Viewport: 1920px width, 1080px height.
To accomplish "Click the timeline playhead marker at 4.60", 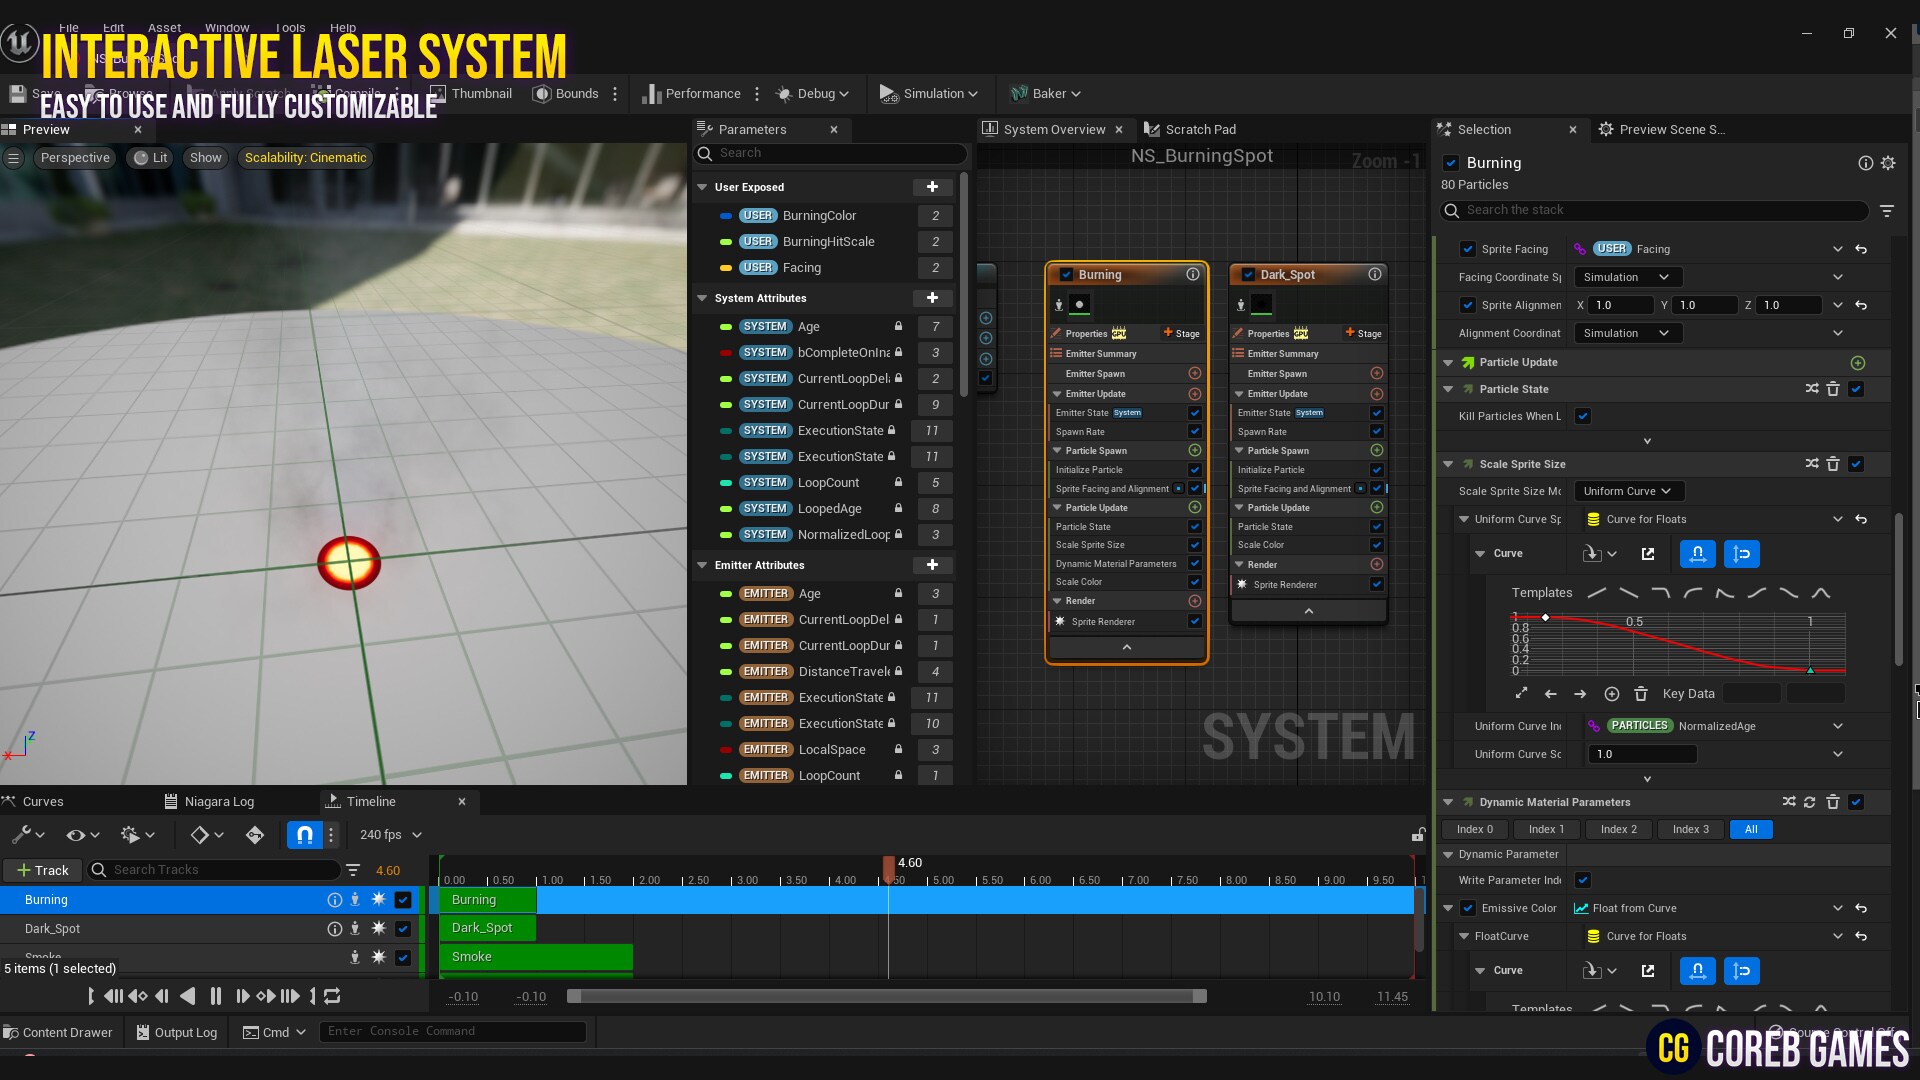I will click(888, 868).
